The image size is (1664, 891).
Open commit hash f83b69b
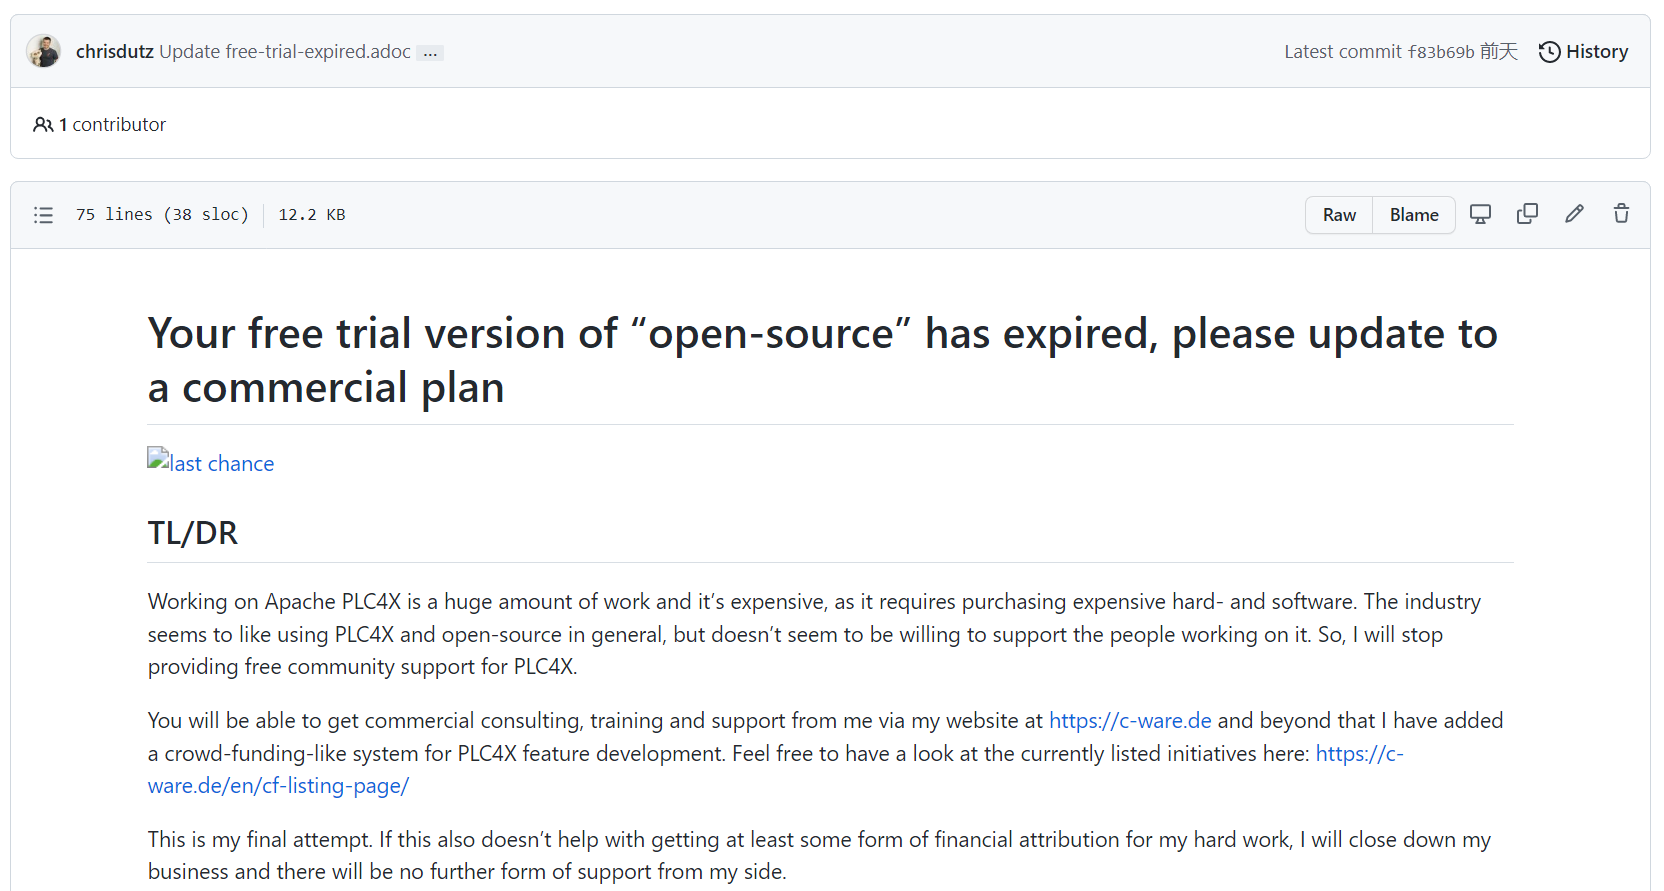coord(1440,52)
